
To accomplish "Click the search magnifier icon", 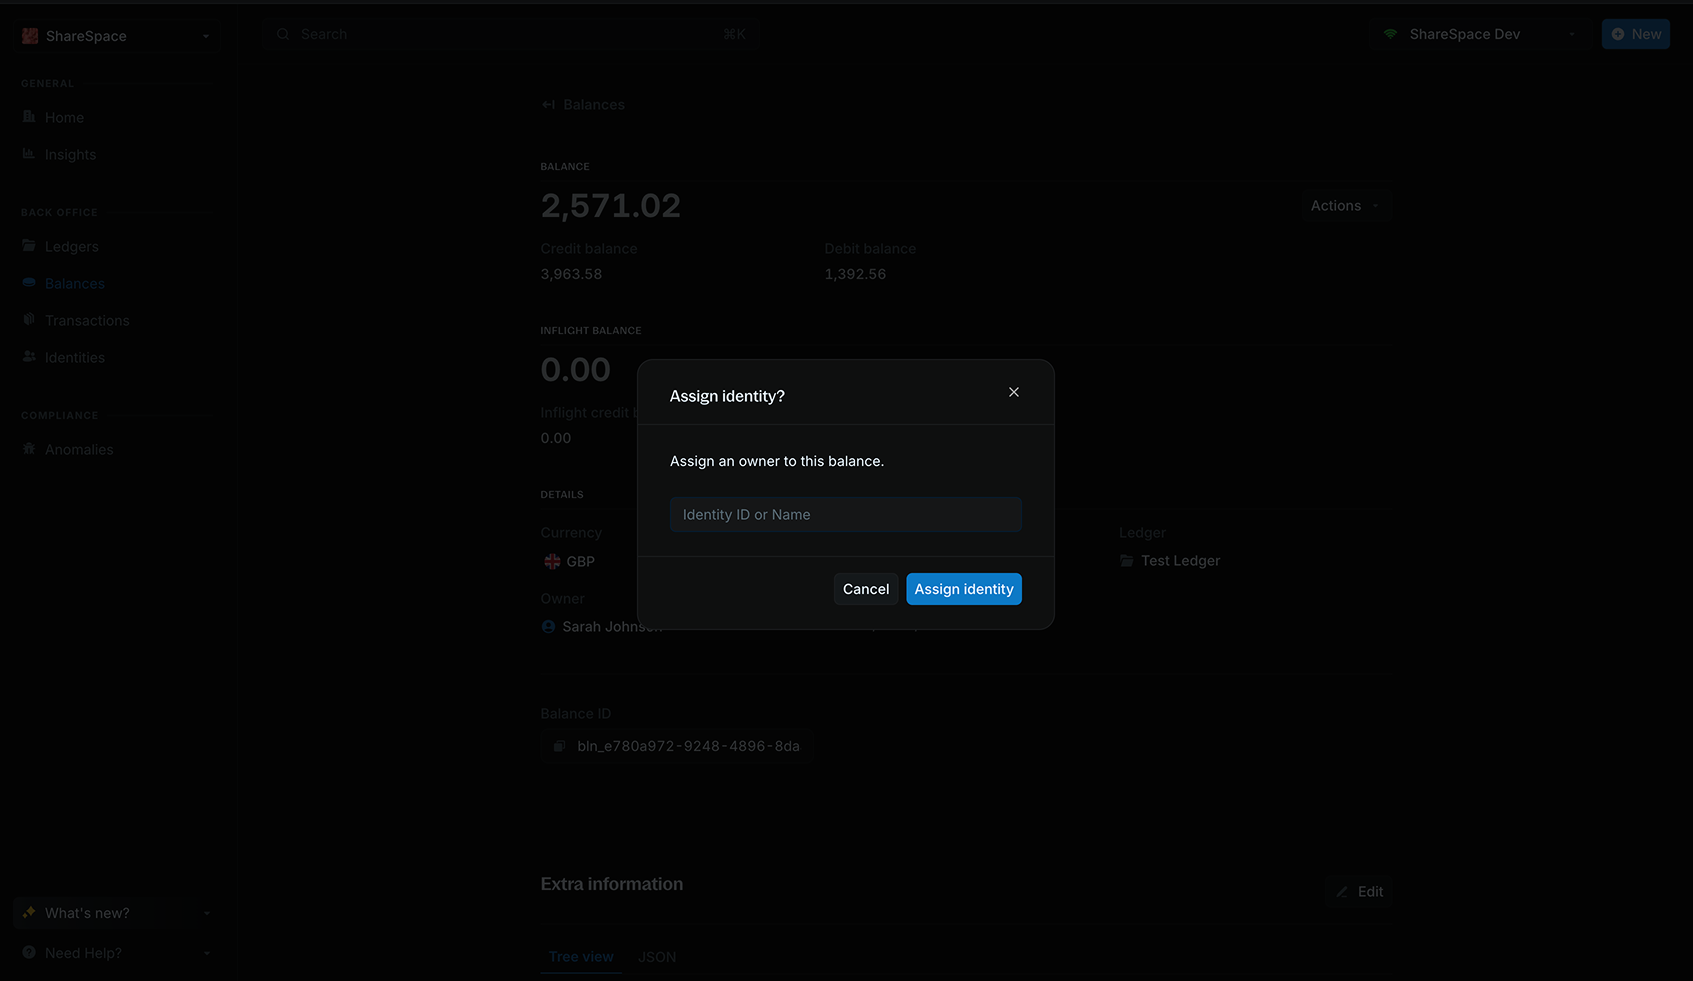I will click(x=283, y=33).
